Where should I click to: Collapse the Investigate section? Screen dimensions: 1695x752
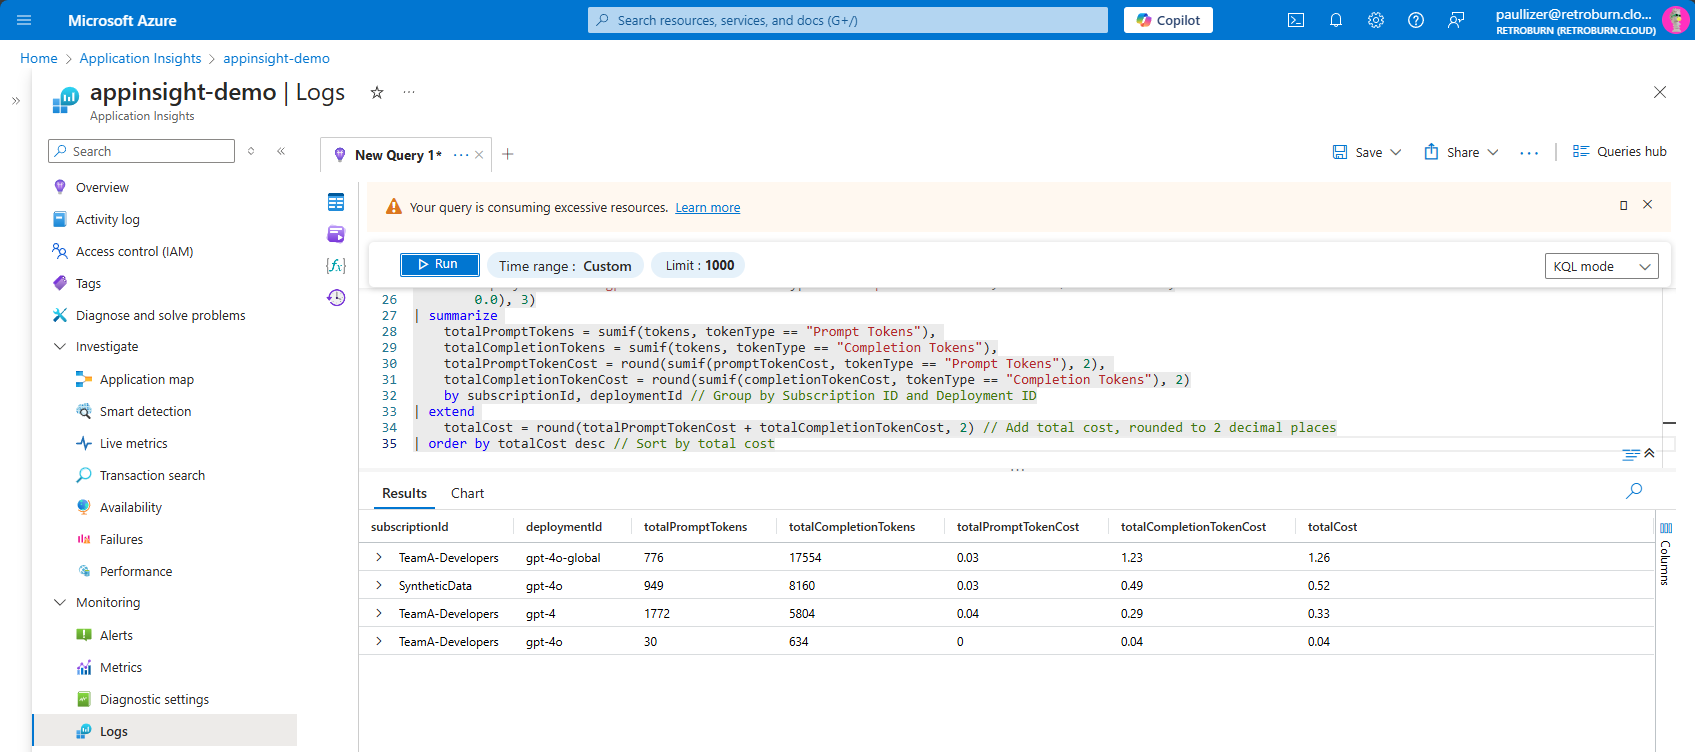(60, 346)
